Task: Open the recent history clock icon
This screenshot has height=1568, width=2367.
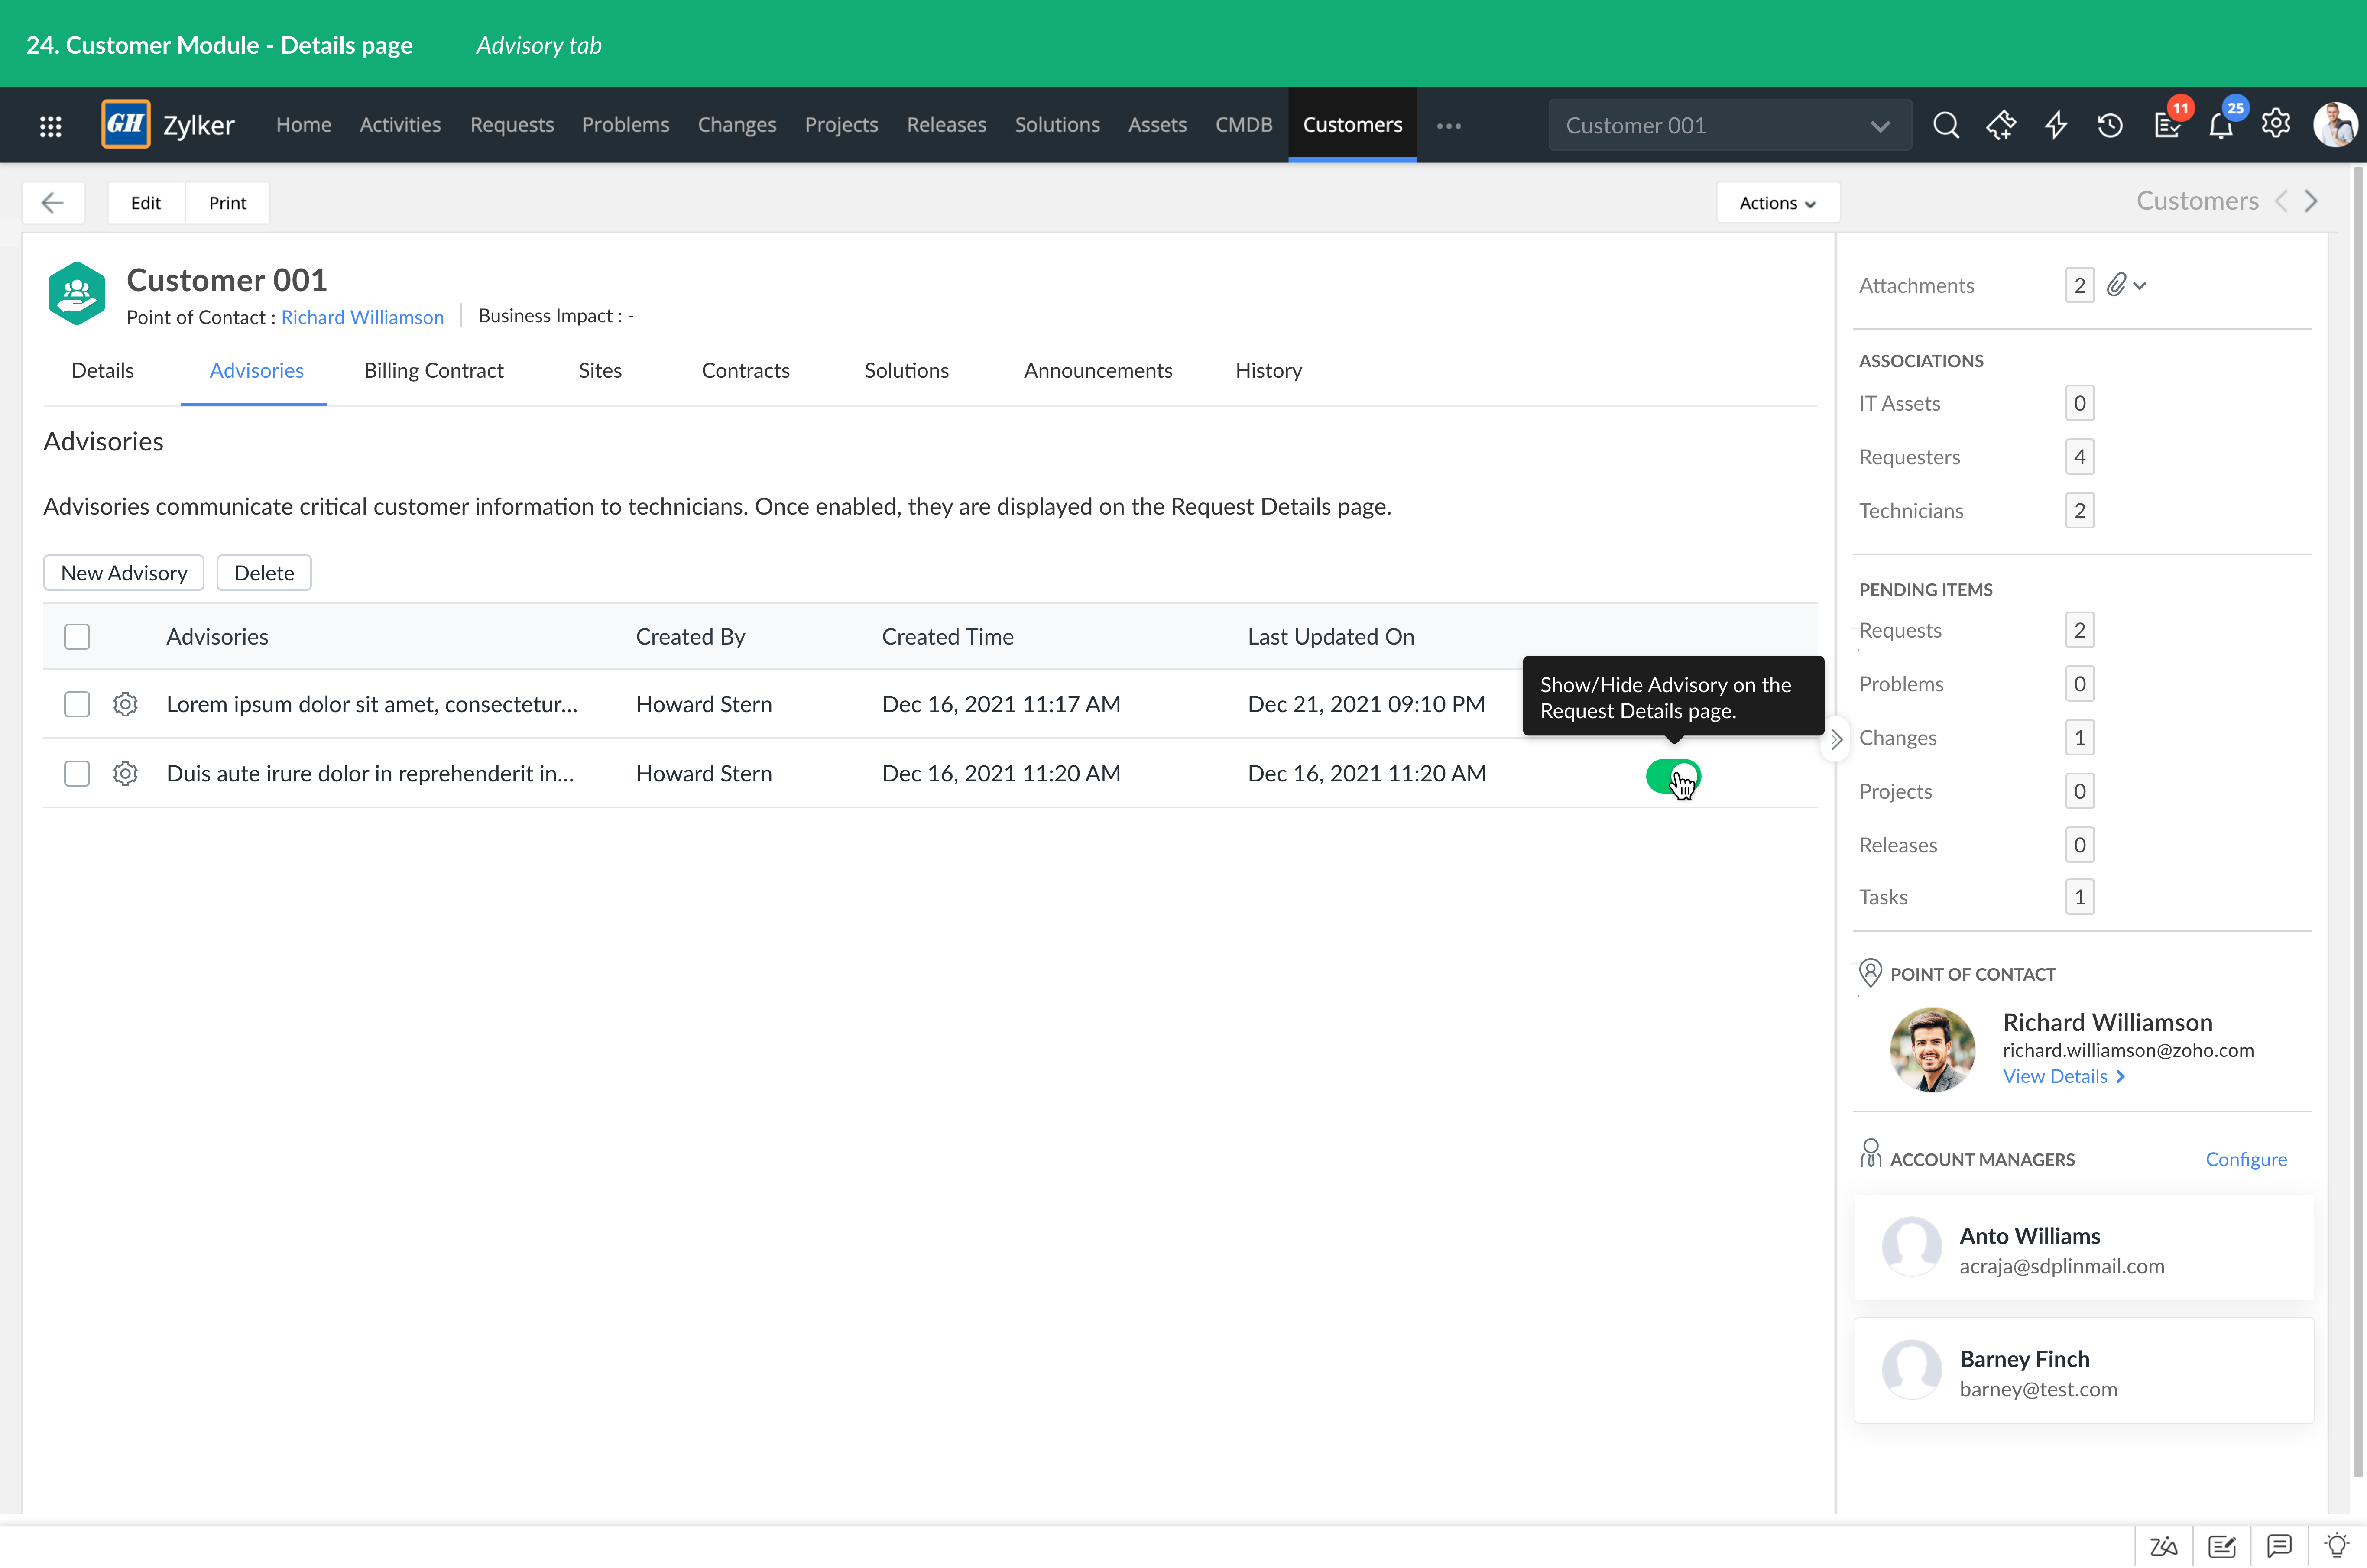Action: (2110, 125)
